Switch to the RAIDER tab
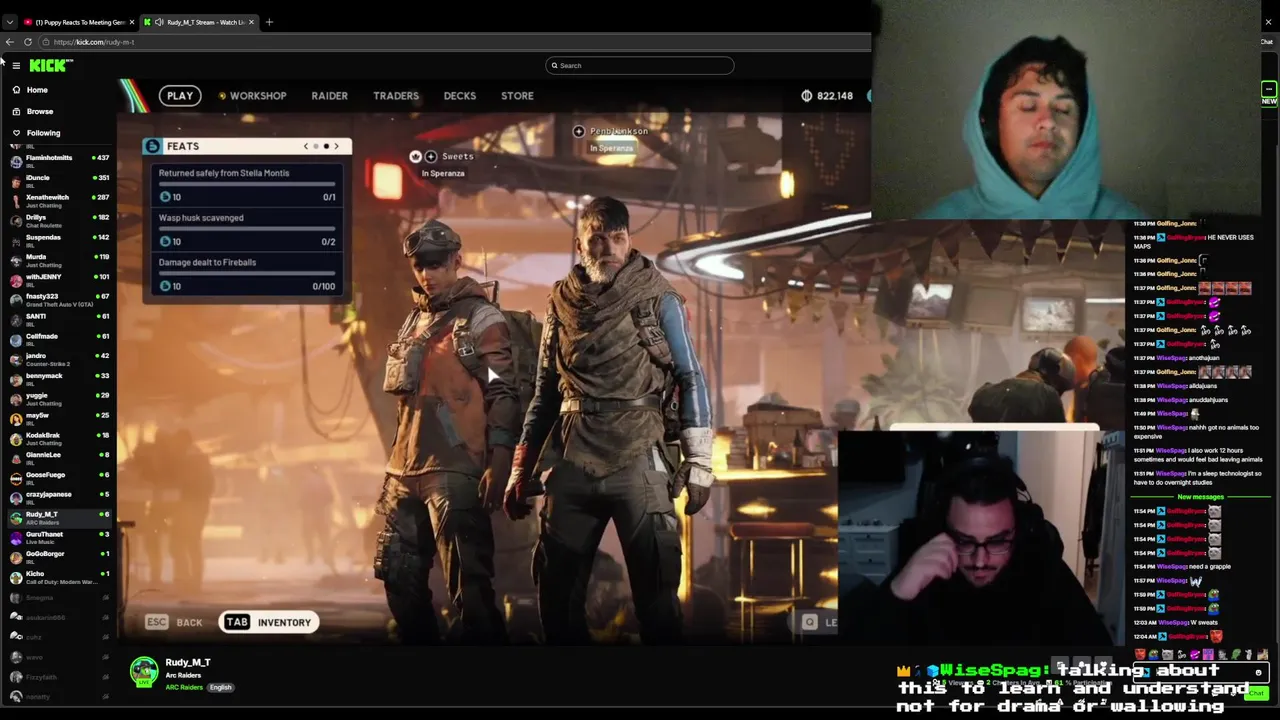The image size is (1280, 720). point(329,96)
